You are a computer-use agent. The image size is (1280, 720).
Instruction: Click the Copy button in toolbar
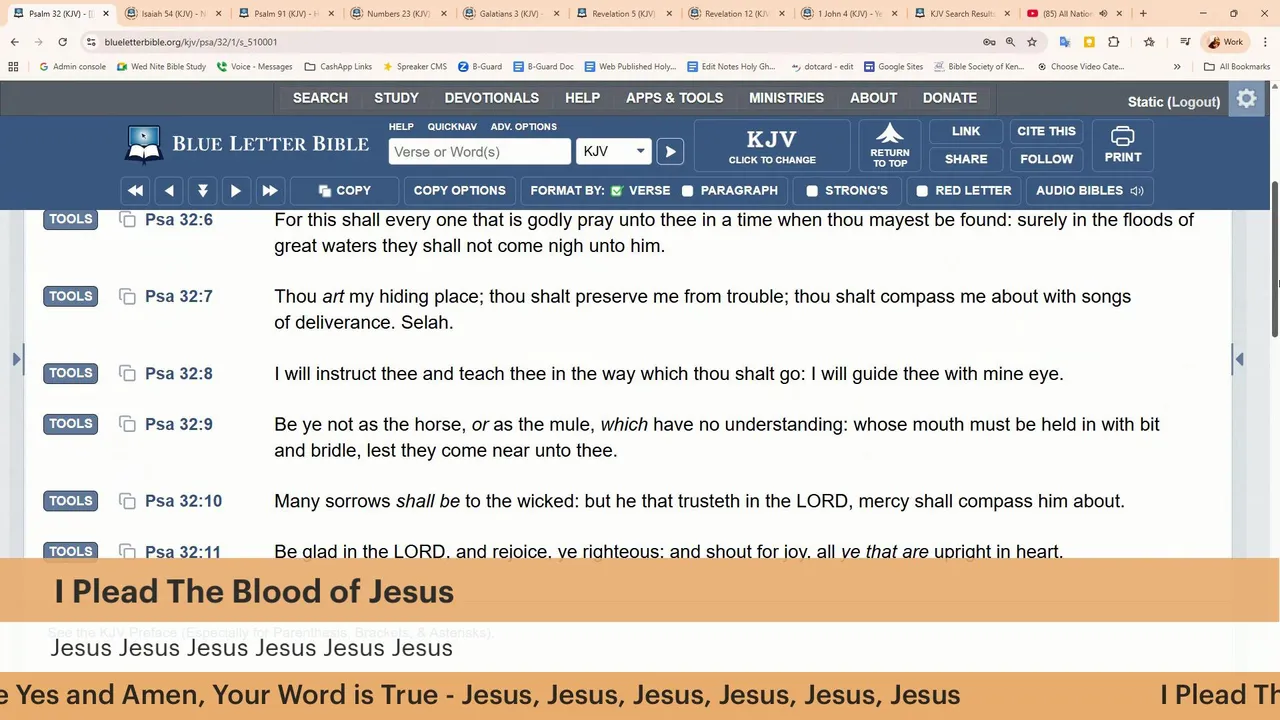click(344, 190)
